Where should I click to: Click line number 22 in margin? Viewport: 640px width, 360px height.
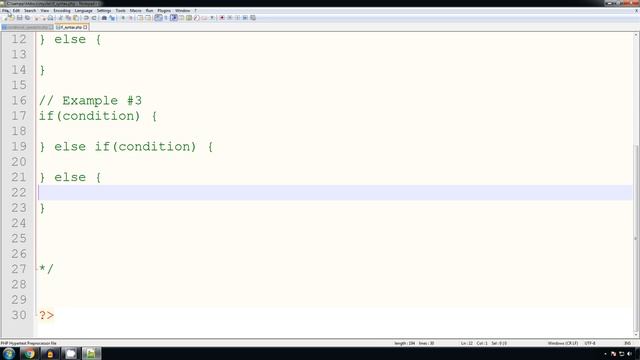pos(19,192)
